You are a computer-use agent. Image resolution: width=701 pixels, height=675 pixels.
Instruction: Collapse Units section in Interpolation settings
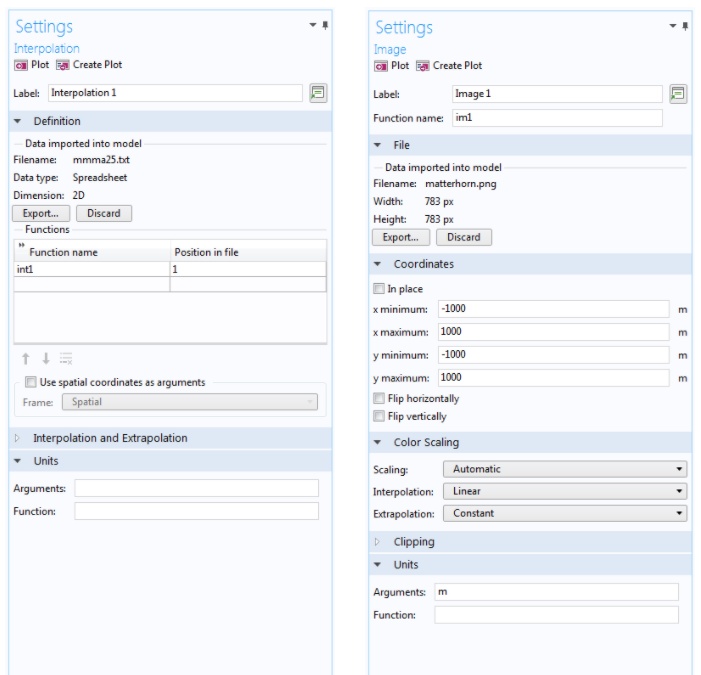click(17, 461)
